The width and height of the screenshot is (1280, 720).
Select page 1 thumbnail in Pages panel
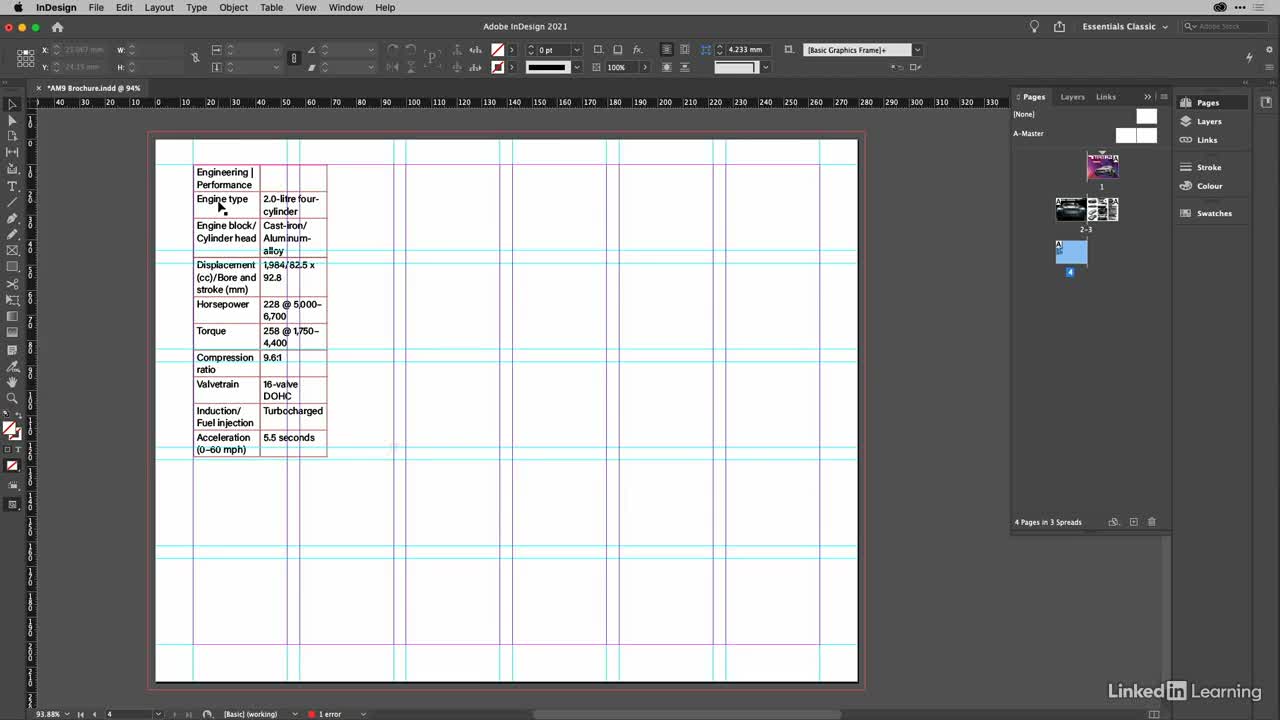coord(1102,167)
